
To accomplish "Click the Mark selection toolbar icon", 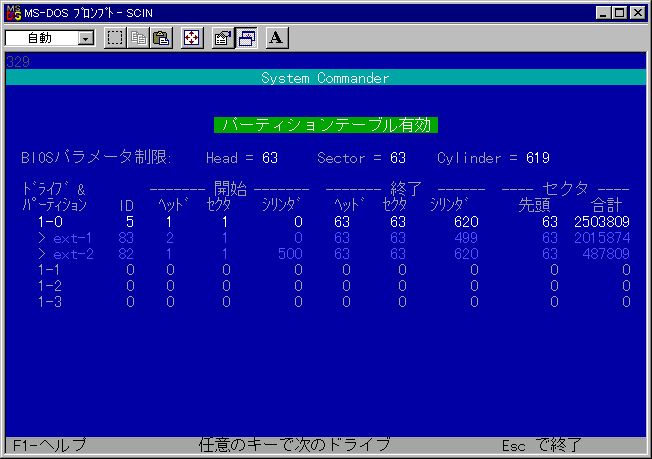I will click(x=115, y=38).
